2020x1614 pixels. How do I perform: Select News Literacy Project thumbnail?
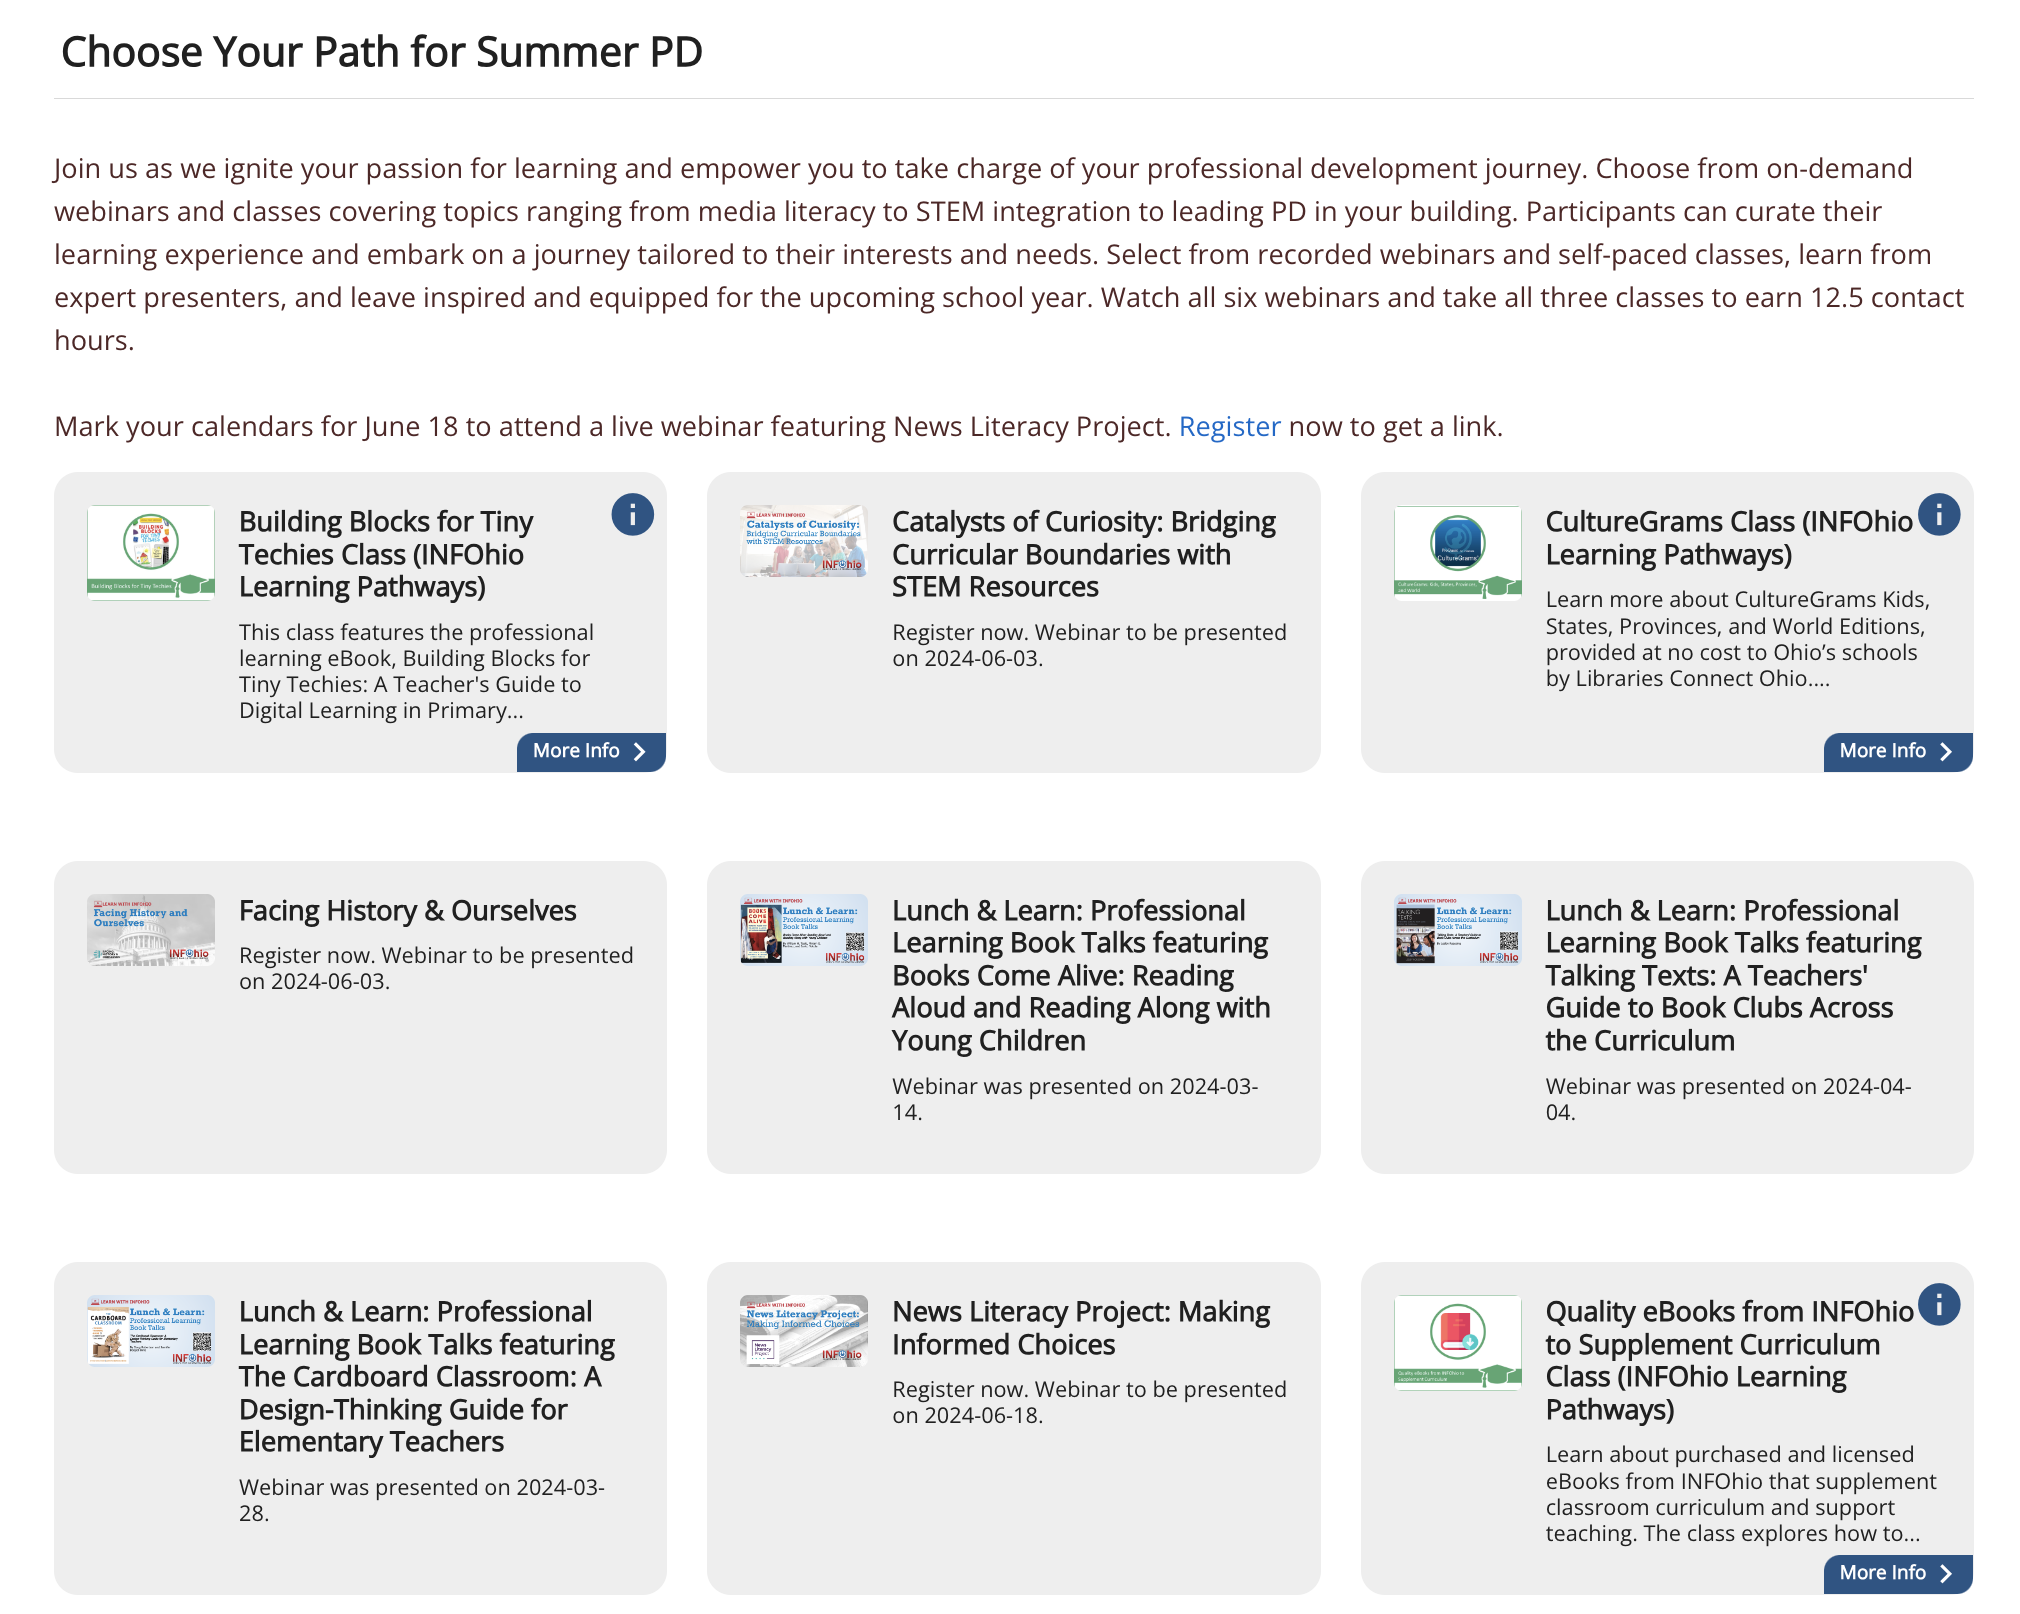[x=804, y=1331]
